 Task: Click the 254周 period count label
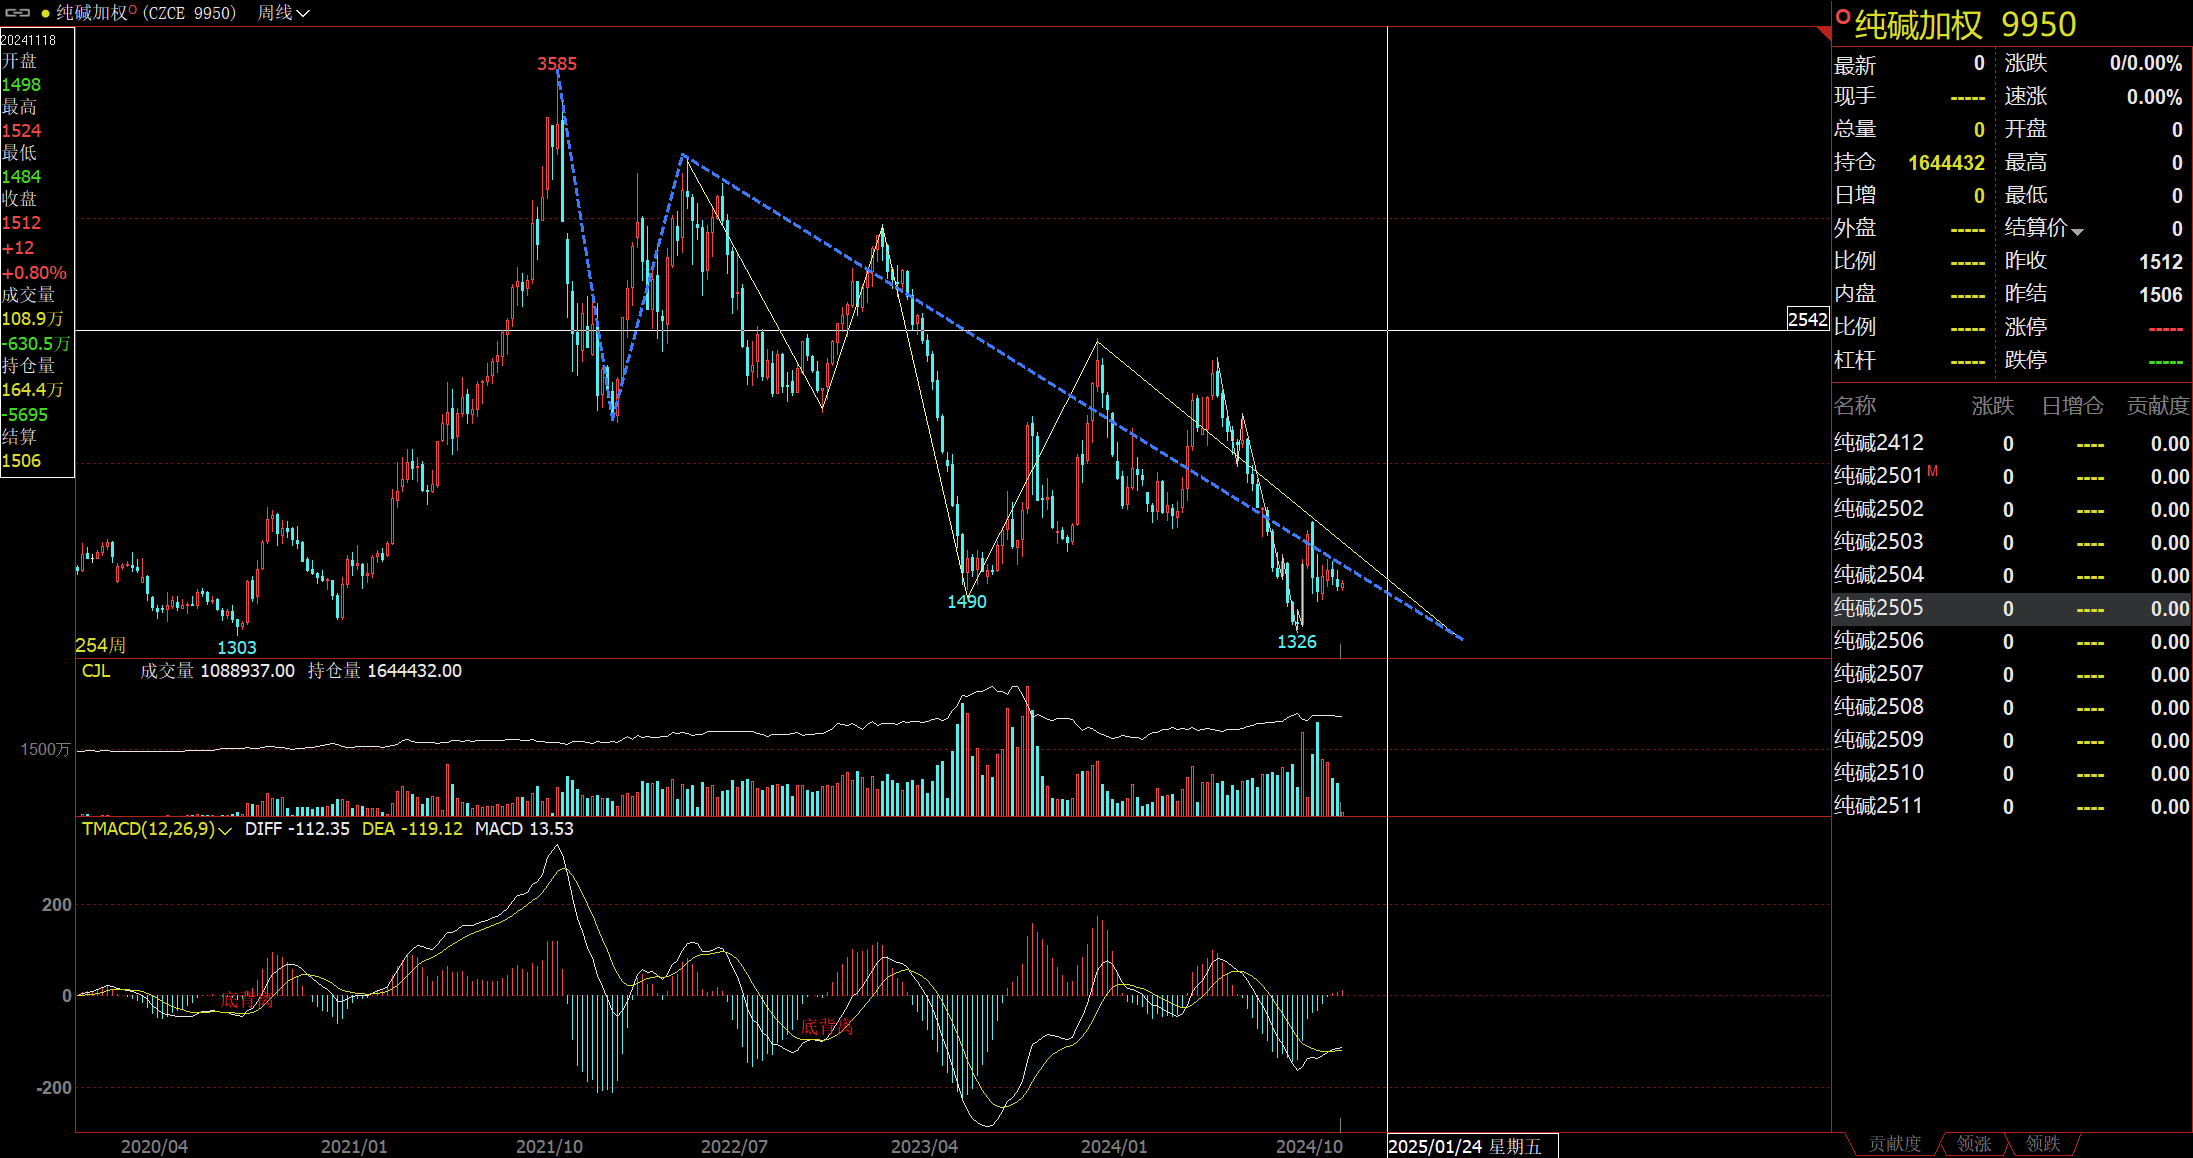(101, 646)
